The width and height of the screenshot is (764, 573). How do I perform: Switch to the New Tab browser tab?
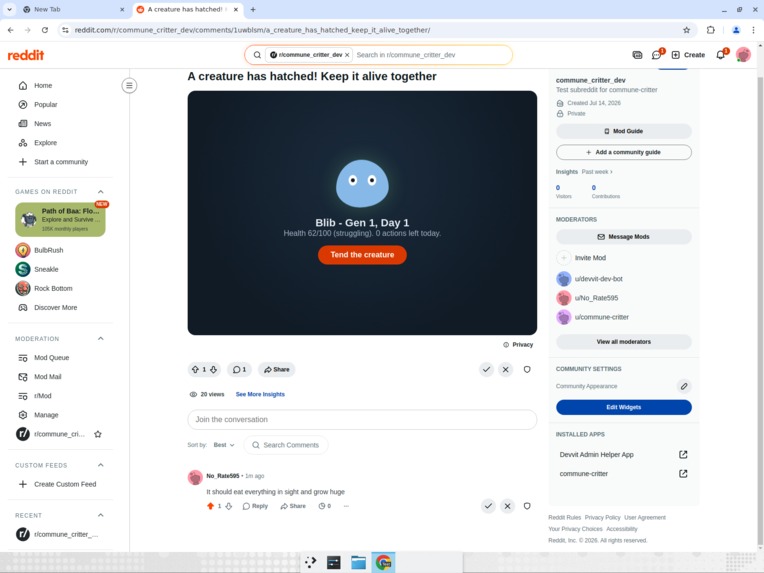(73, 9)
